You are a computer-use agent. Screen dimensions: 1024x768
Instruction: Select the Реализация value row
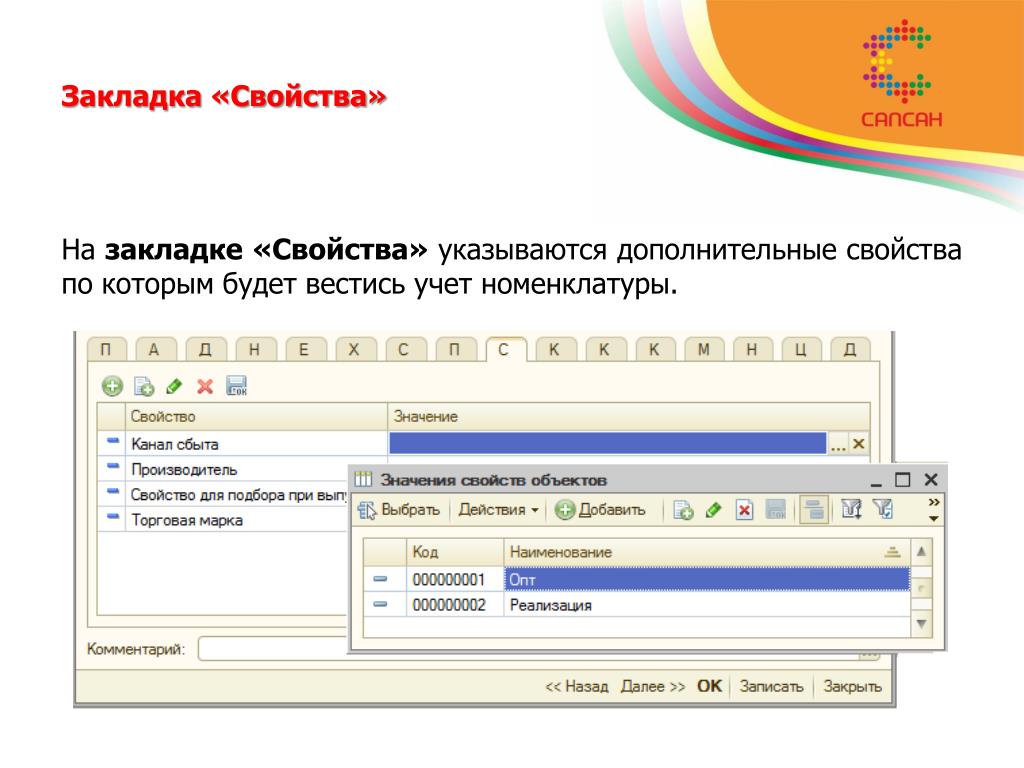[637, 605]
